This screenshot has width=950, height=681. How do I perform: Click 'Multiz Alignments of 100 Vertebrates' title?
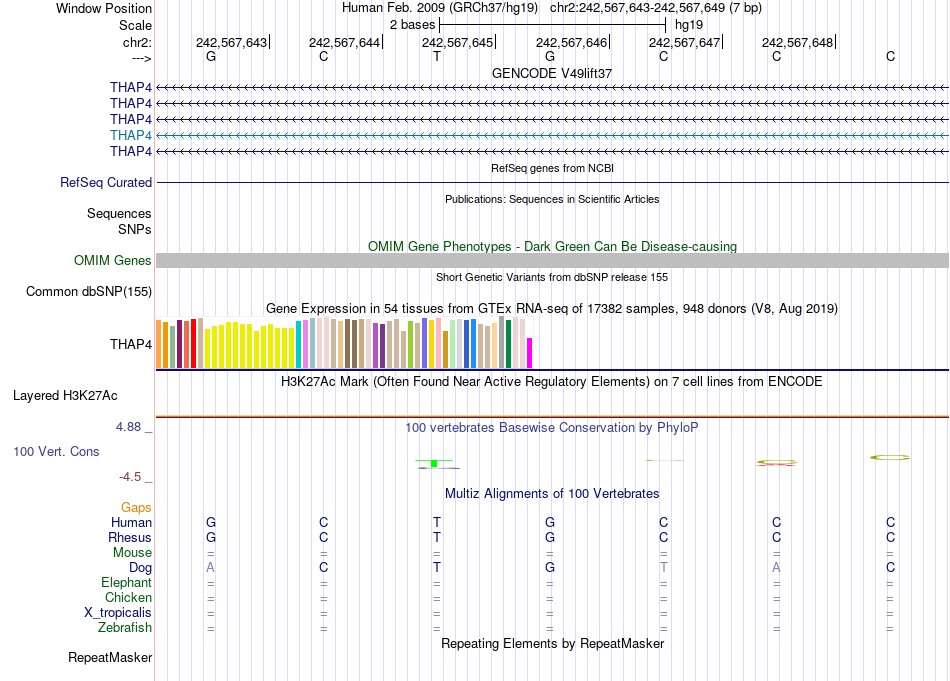[x=552, y=494]
